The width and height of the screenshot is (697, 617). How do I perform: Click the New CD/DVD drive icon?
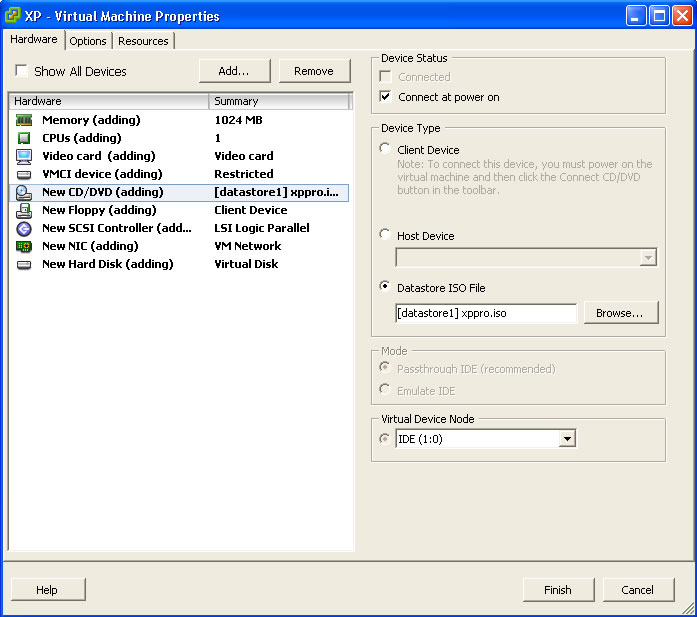[x=24, y=192]
